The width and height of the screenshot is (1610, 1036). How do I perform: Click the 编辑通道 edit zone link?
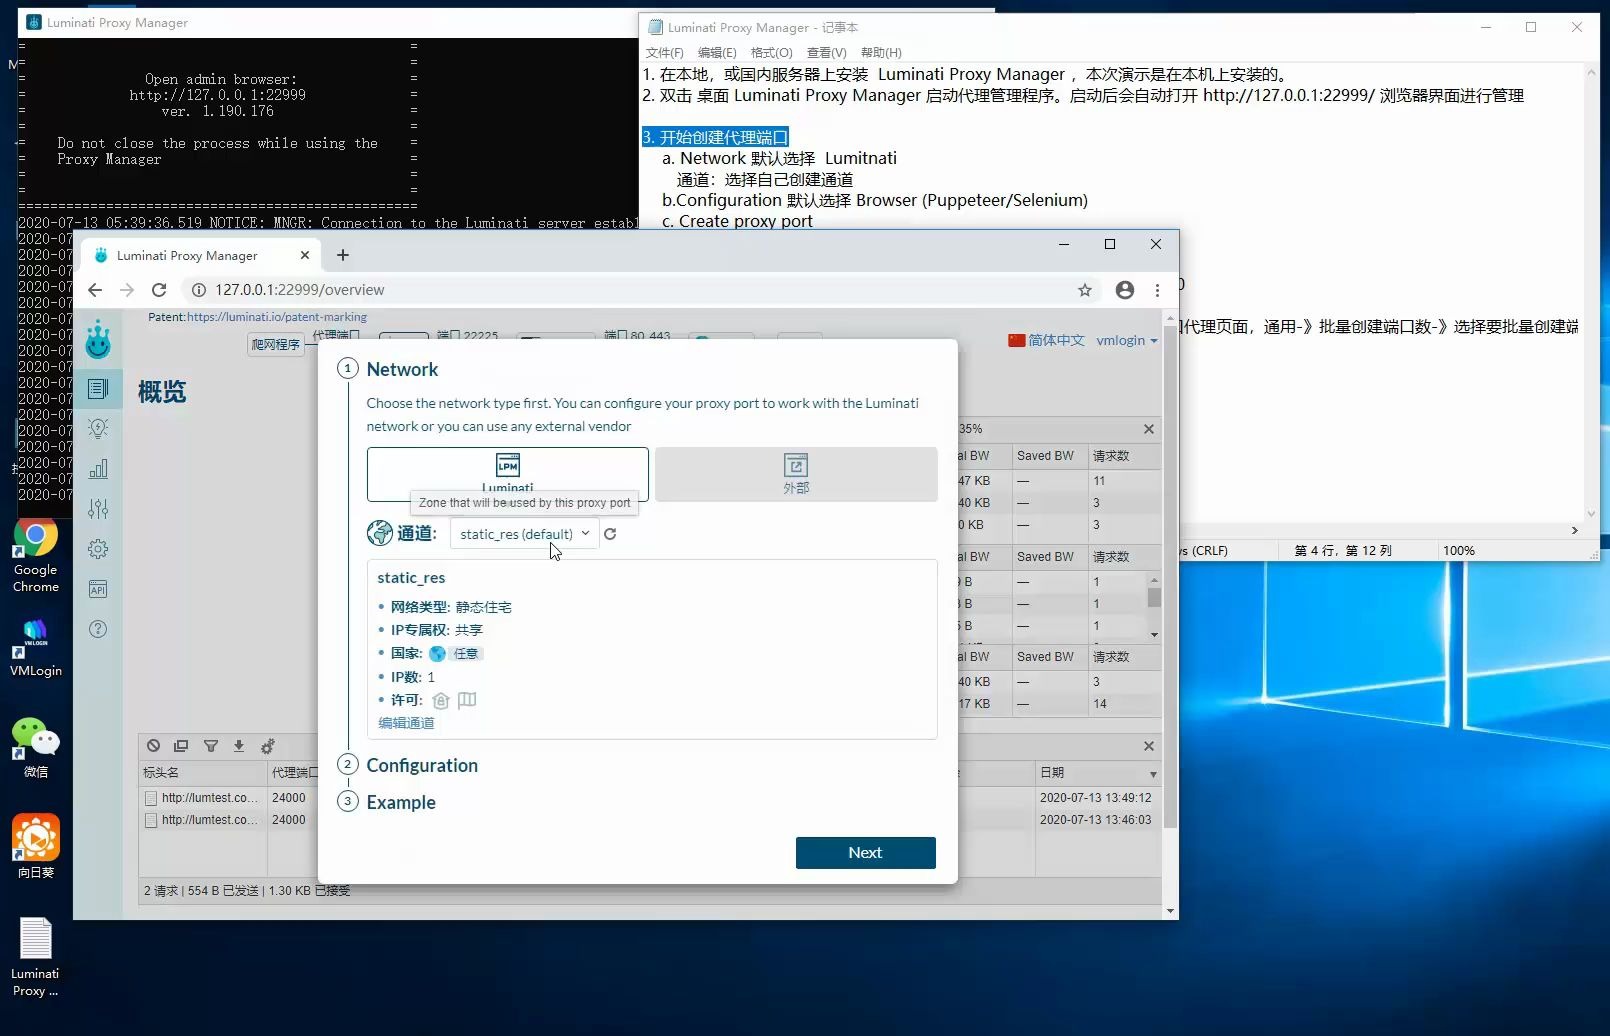pyautogui.click(x=406, y=723)
